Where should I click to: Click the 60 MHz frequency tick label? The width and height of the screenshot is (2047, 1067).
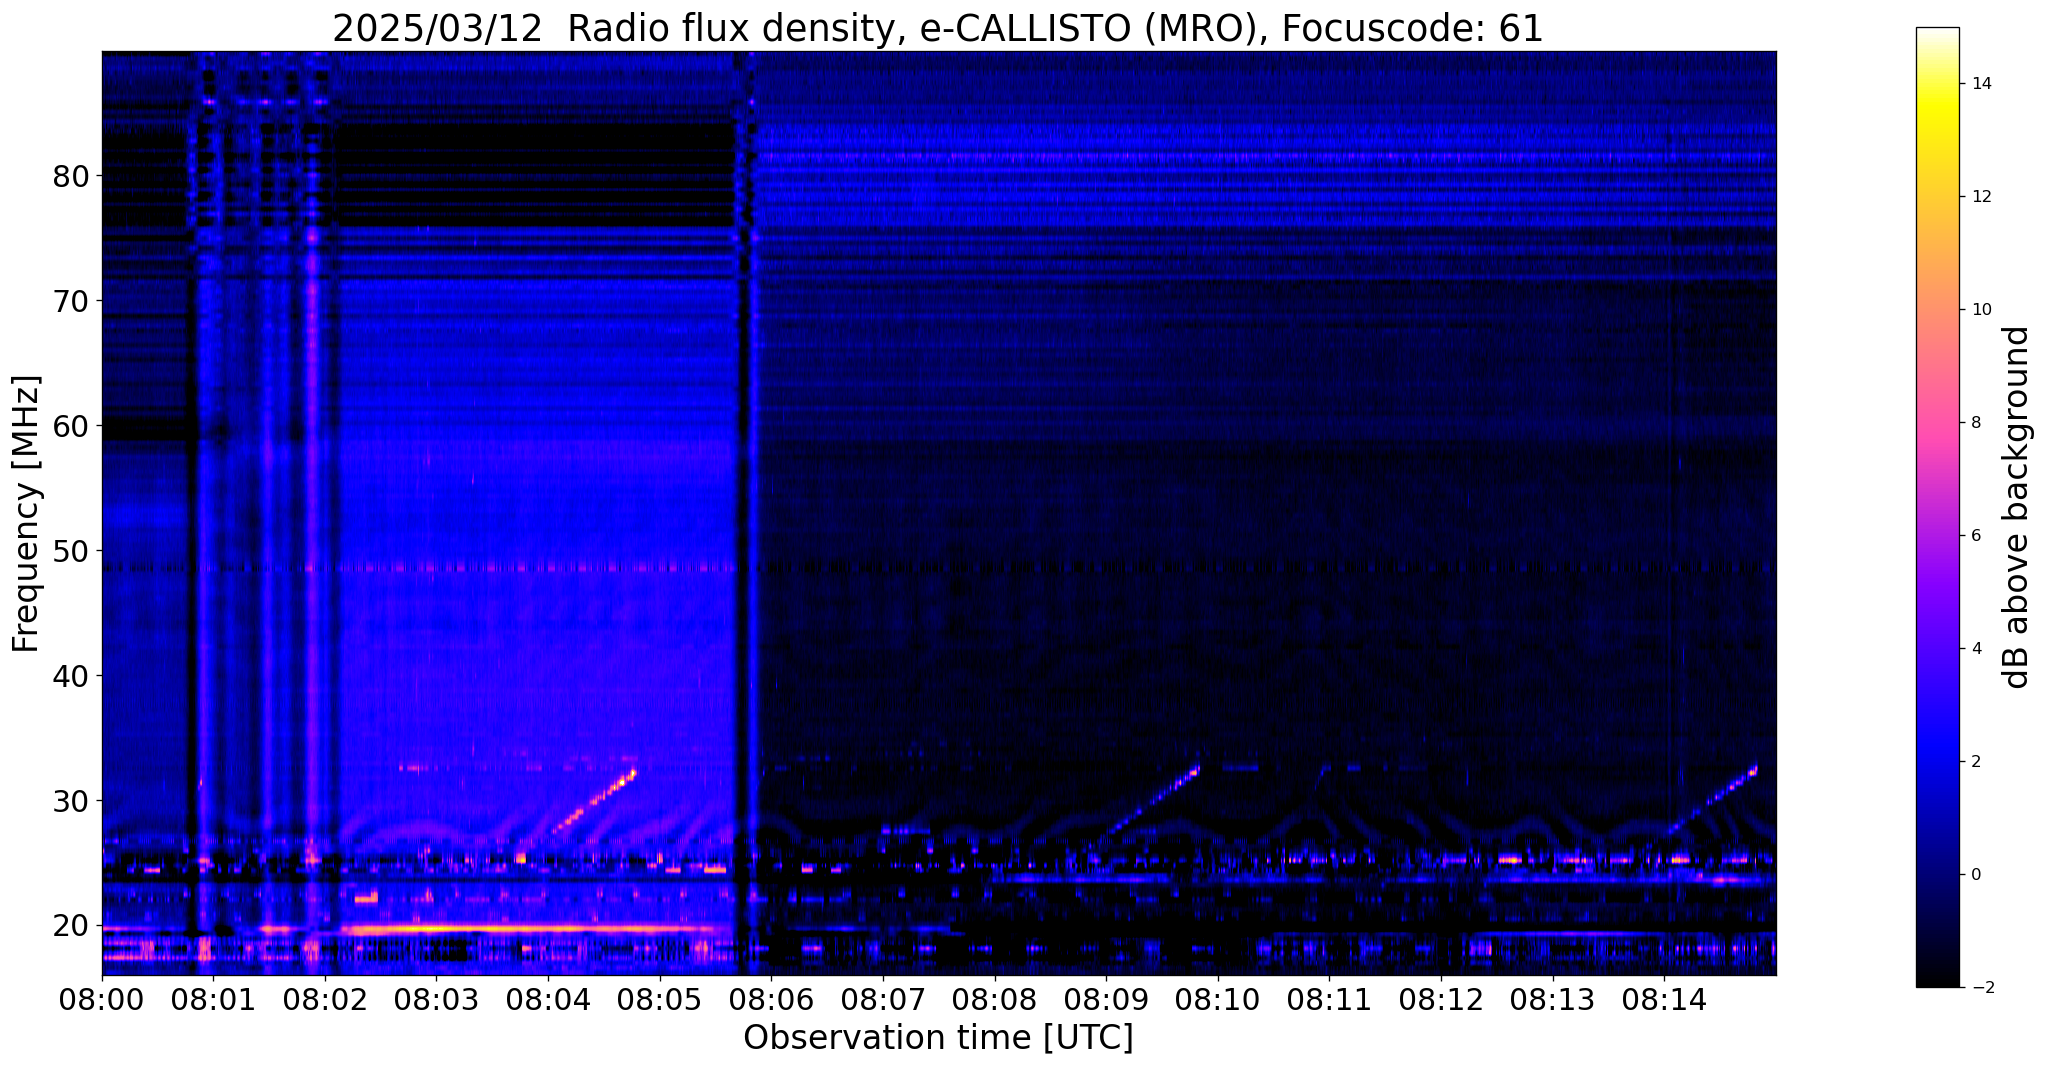tap(70, 426)
